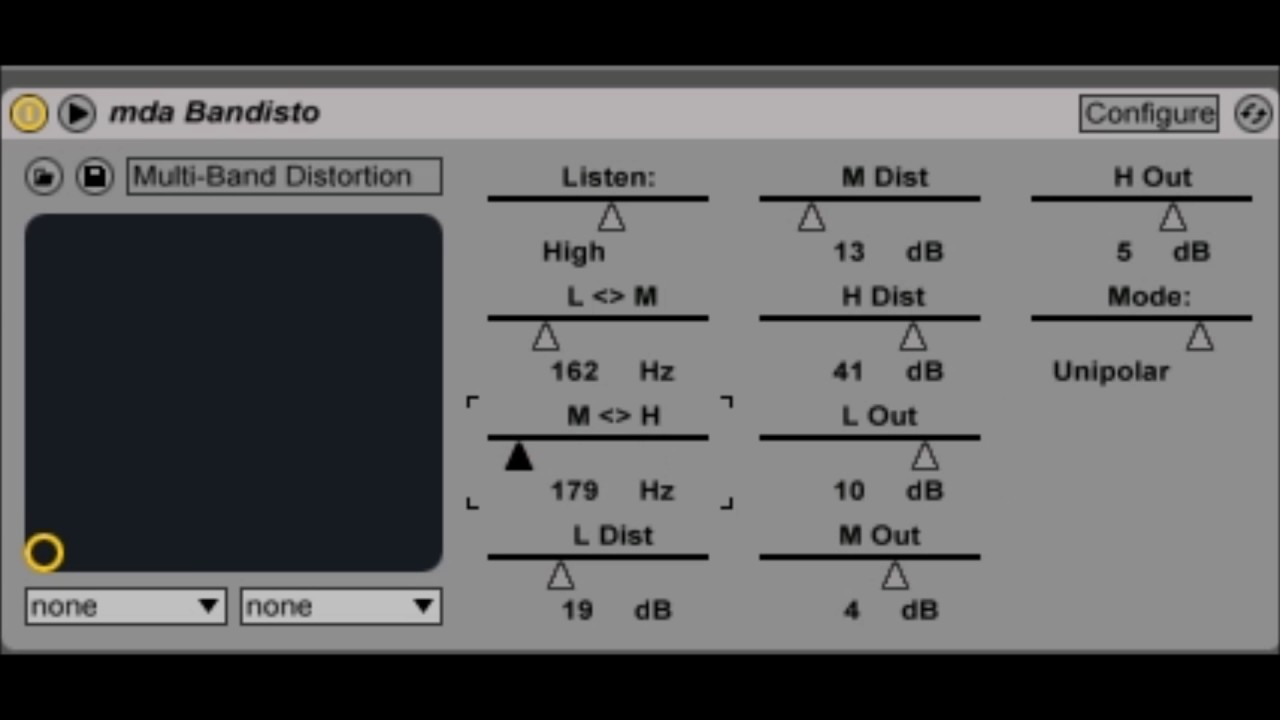Click the L <> M crossover slider handle

tap(545, 336)
